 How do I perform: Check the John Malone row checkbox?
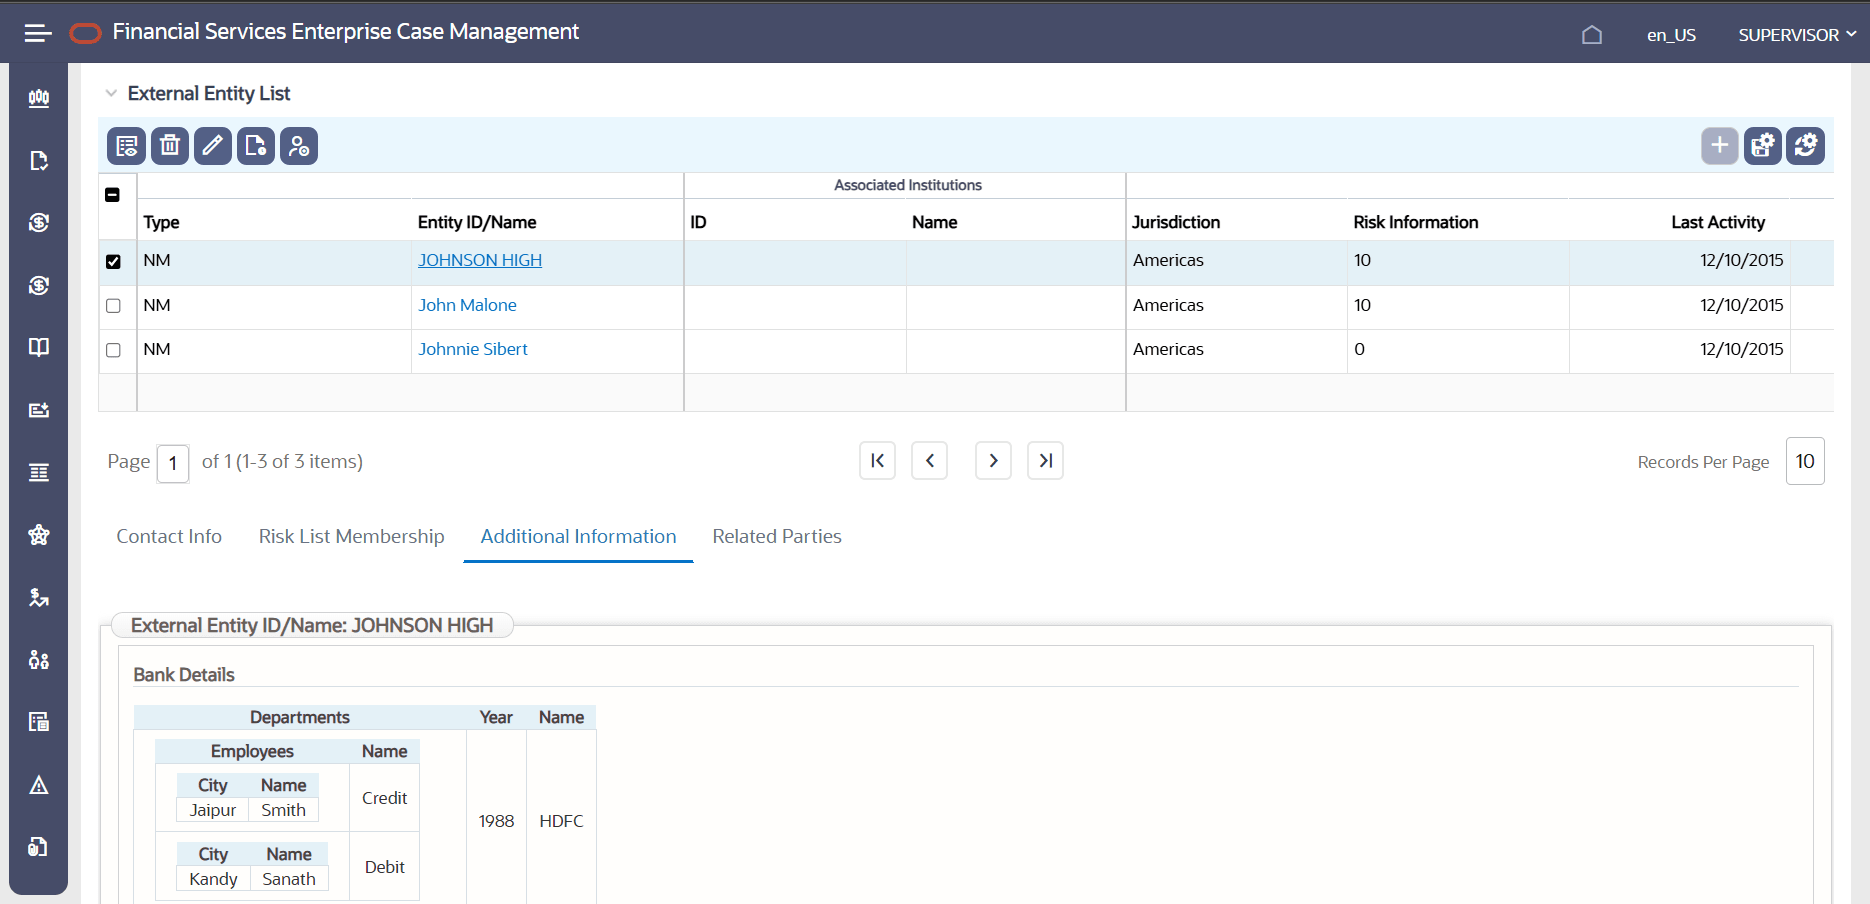click(113, 306)
